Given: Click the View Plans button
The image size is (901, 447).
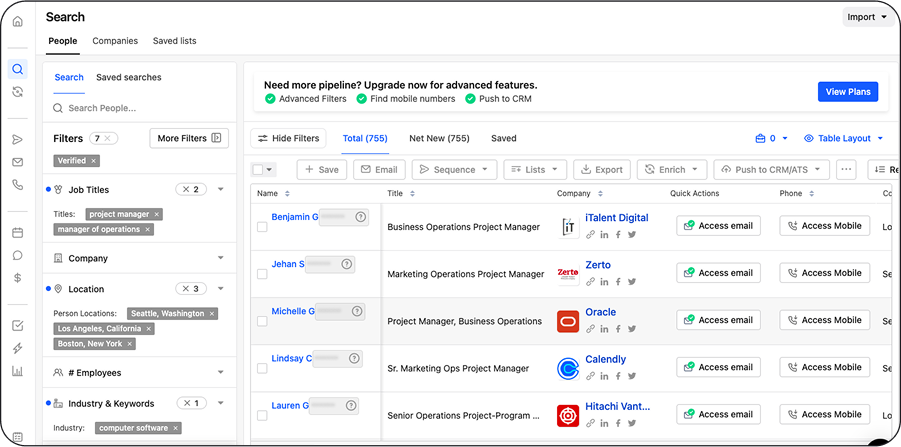Looking at the screenshot, I should pos(847,92).
